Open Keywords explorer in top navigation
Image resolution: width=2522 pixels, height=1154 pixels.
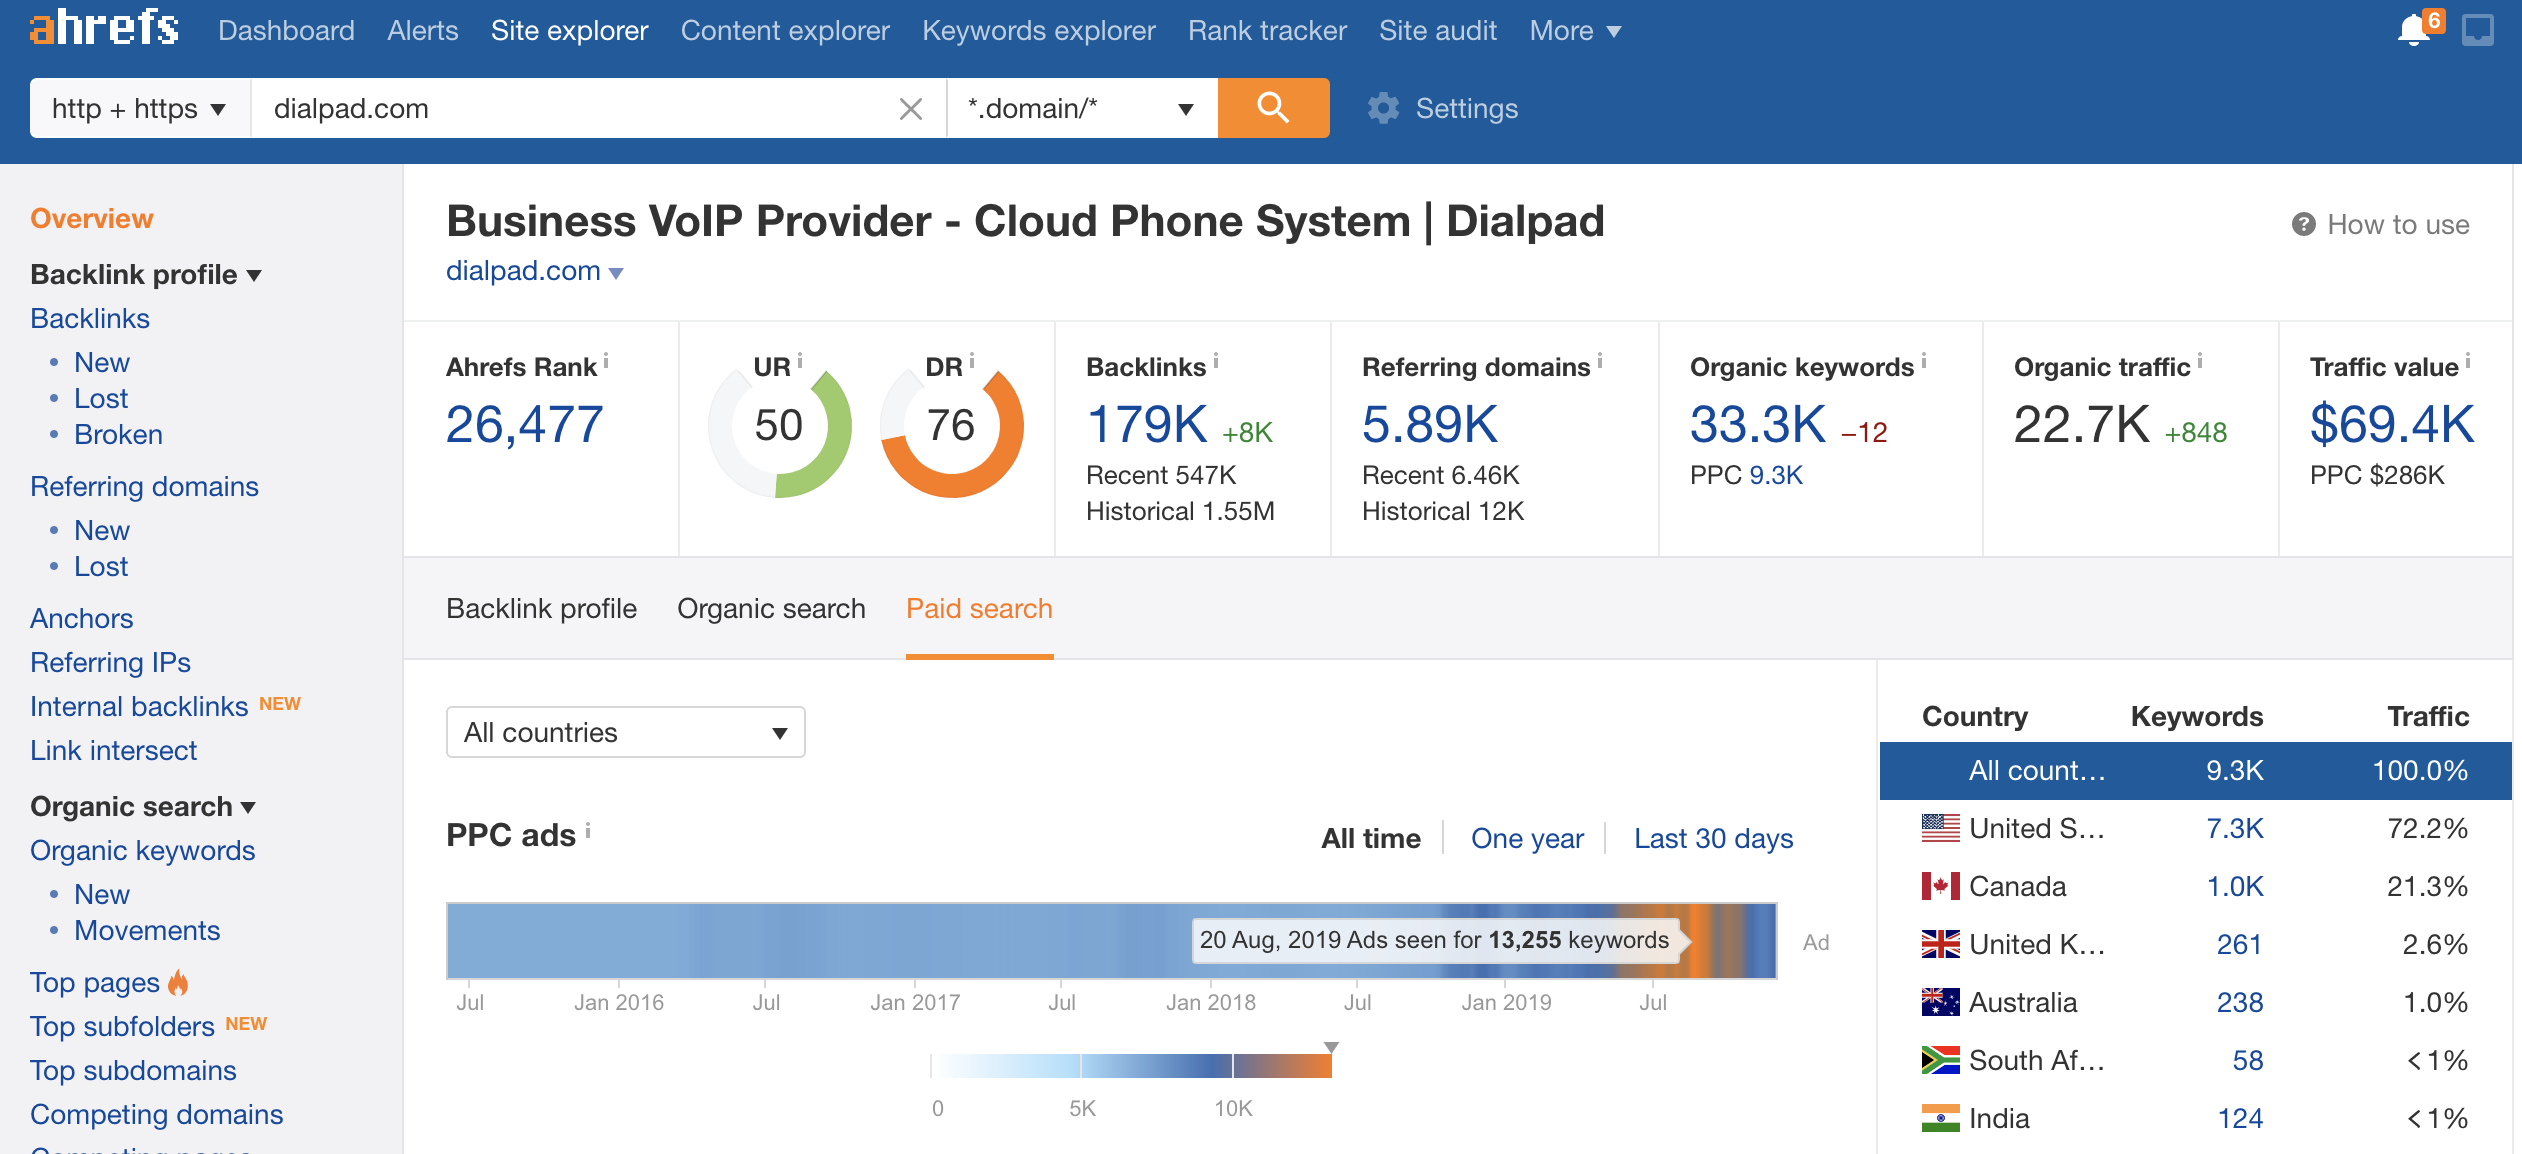pyautogui.click(x=1038, y=31)
